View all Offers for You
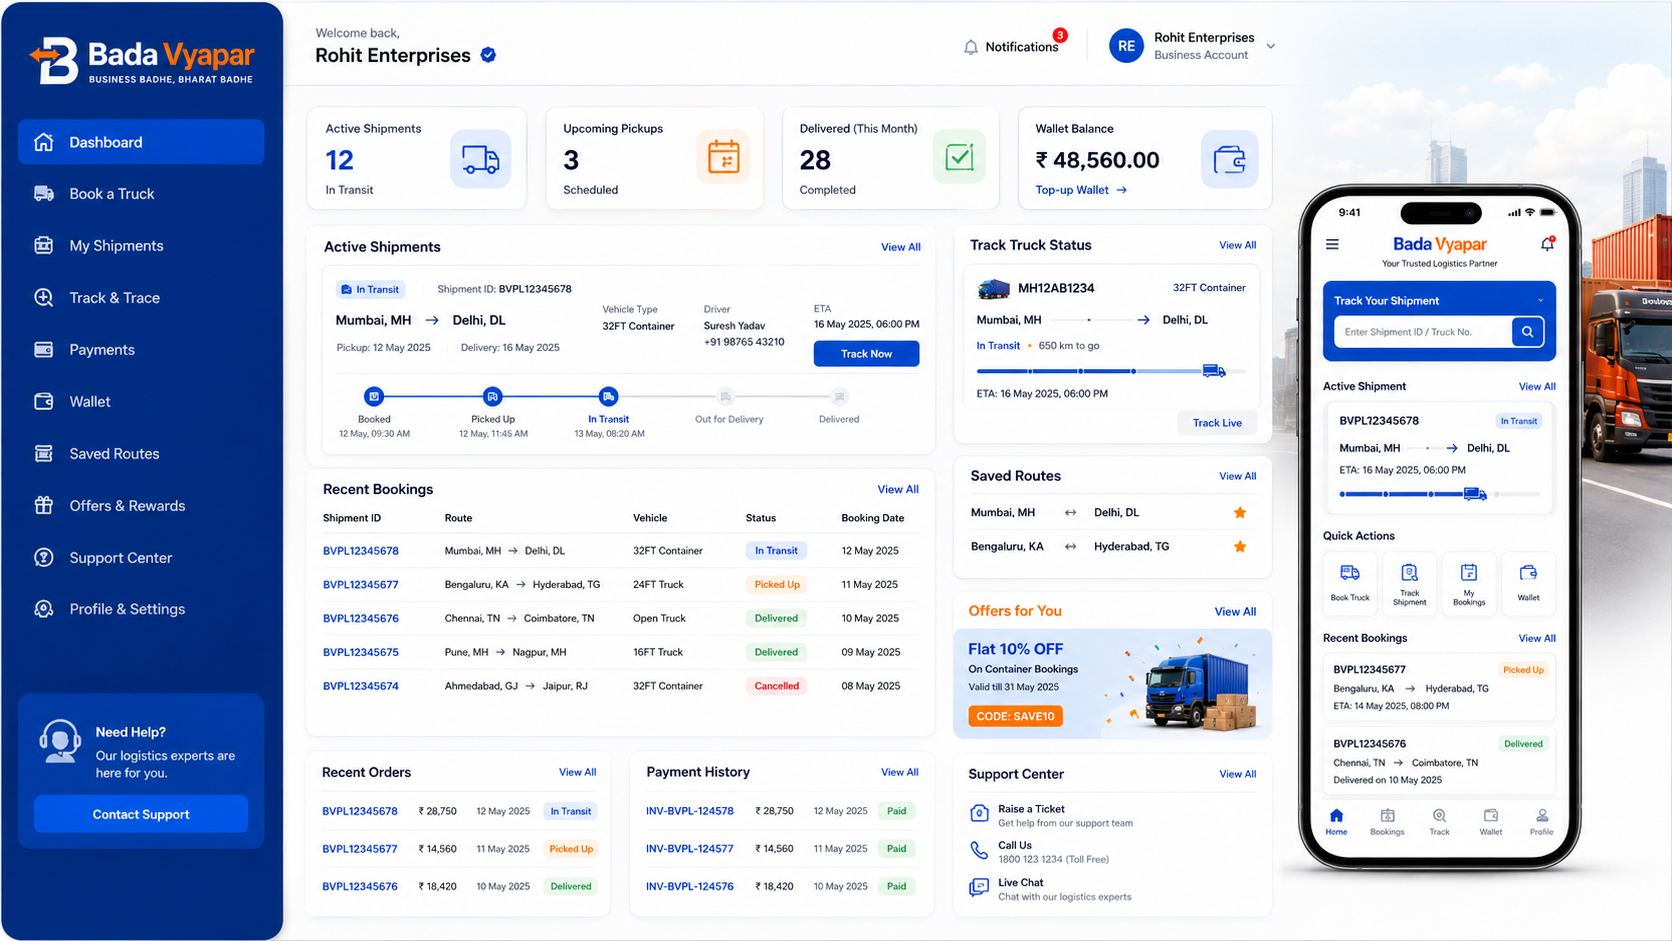 1235,612
